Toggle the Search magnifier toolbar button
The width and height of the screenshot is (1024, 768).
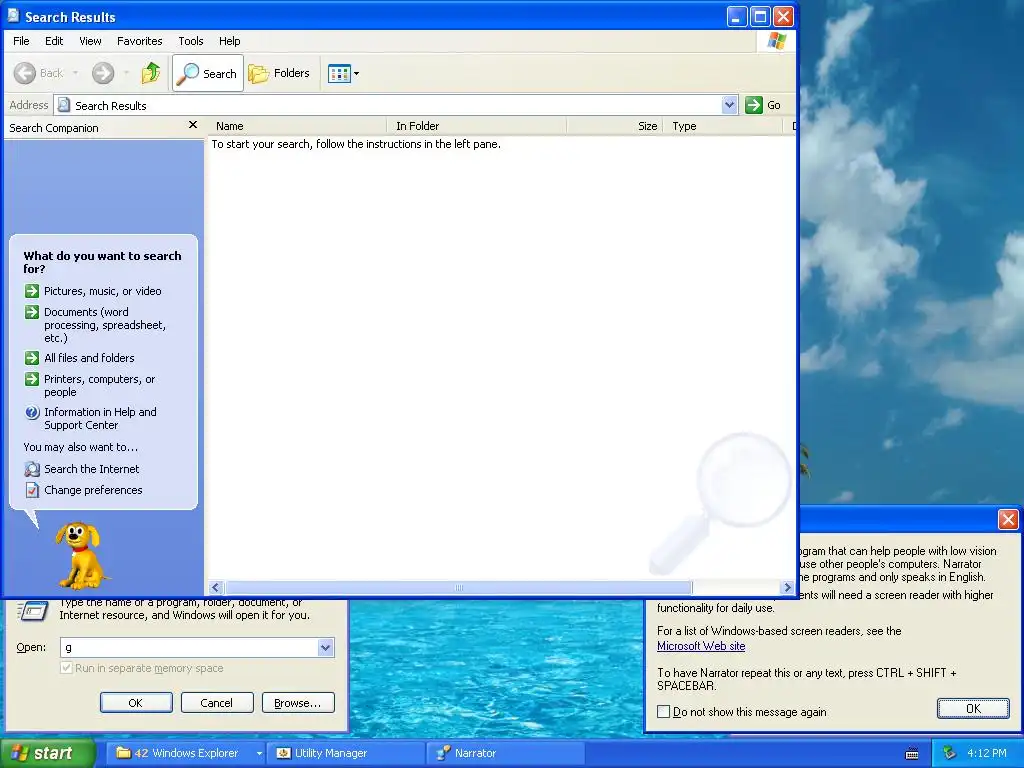208,73
